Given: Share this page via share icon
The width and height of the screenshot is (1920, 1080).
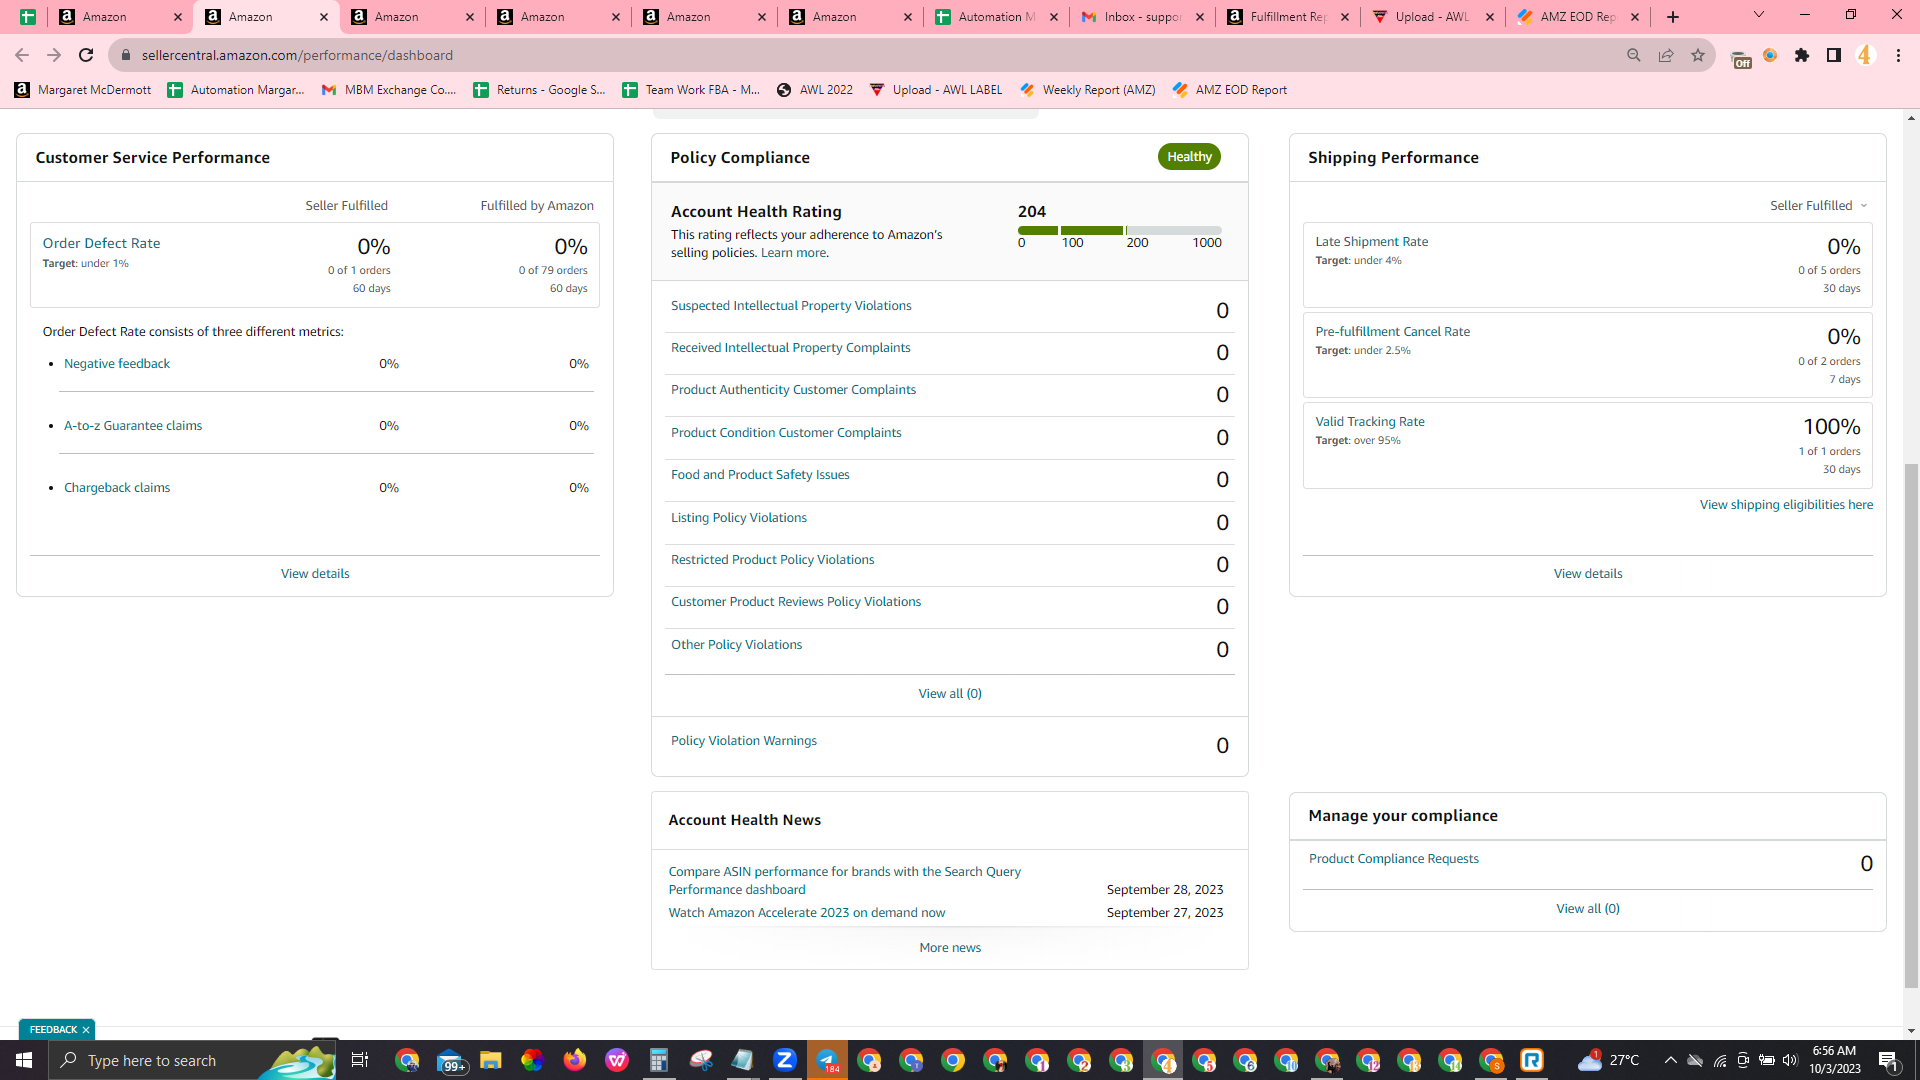Looking at the screenshot, I should click(1666, 55).
